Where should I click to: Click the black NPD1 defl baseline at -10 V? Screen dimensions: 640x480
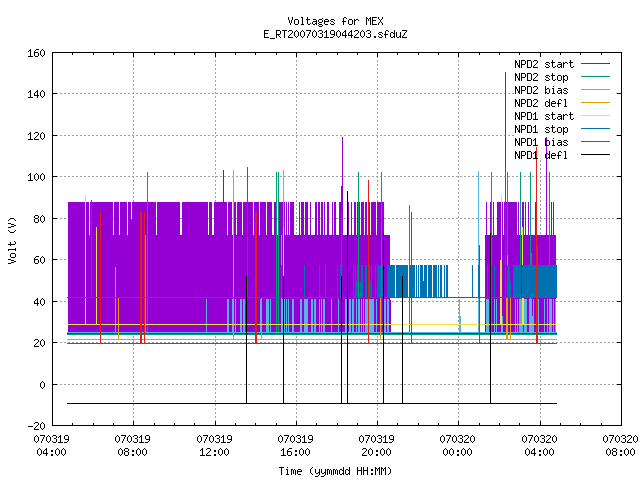[312, 403]
